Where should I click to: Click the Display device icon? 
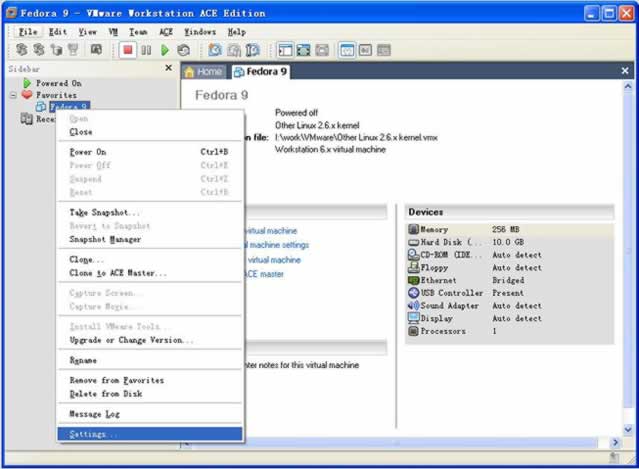(x=413, y=318)
